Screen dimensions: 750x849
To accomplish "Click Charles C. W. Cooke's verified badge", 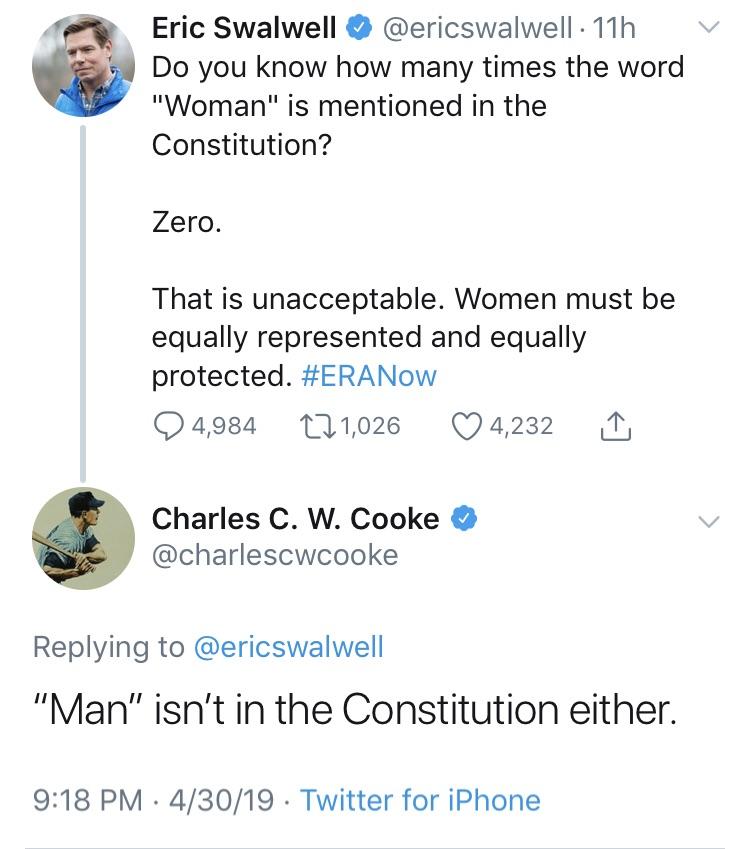I will (464, 519).
